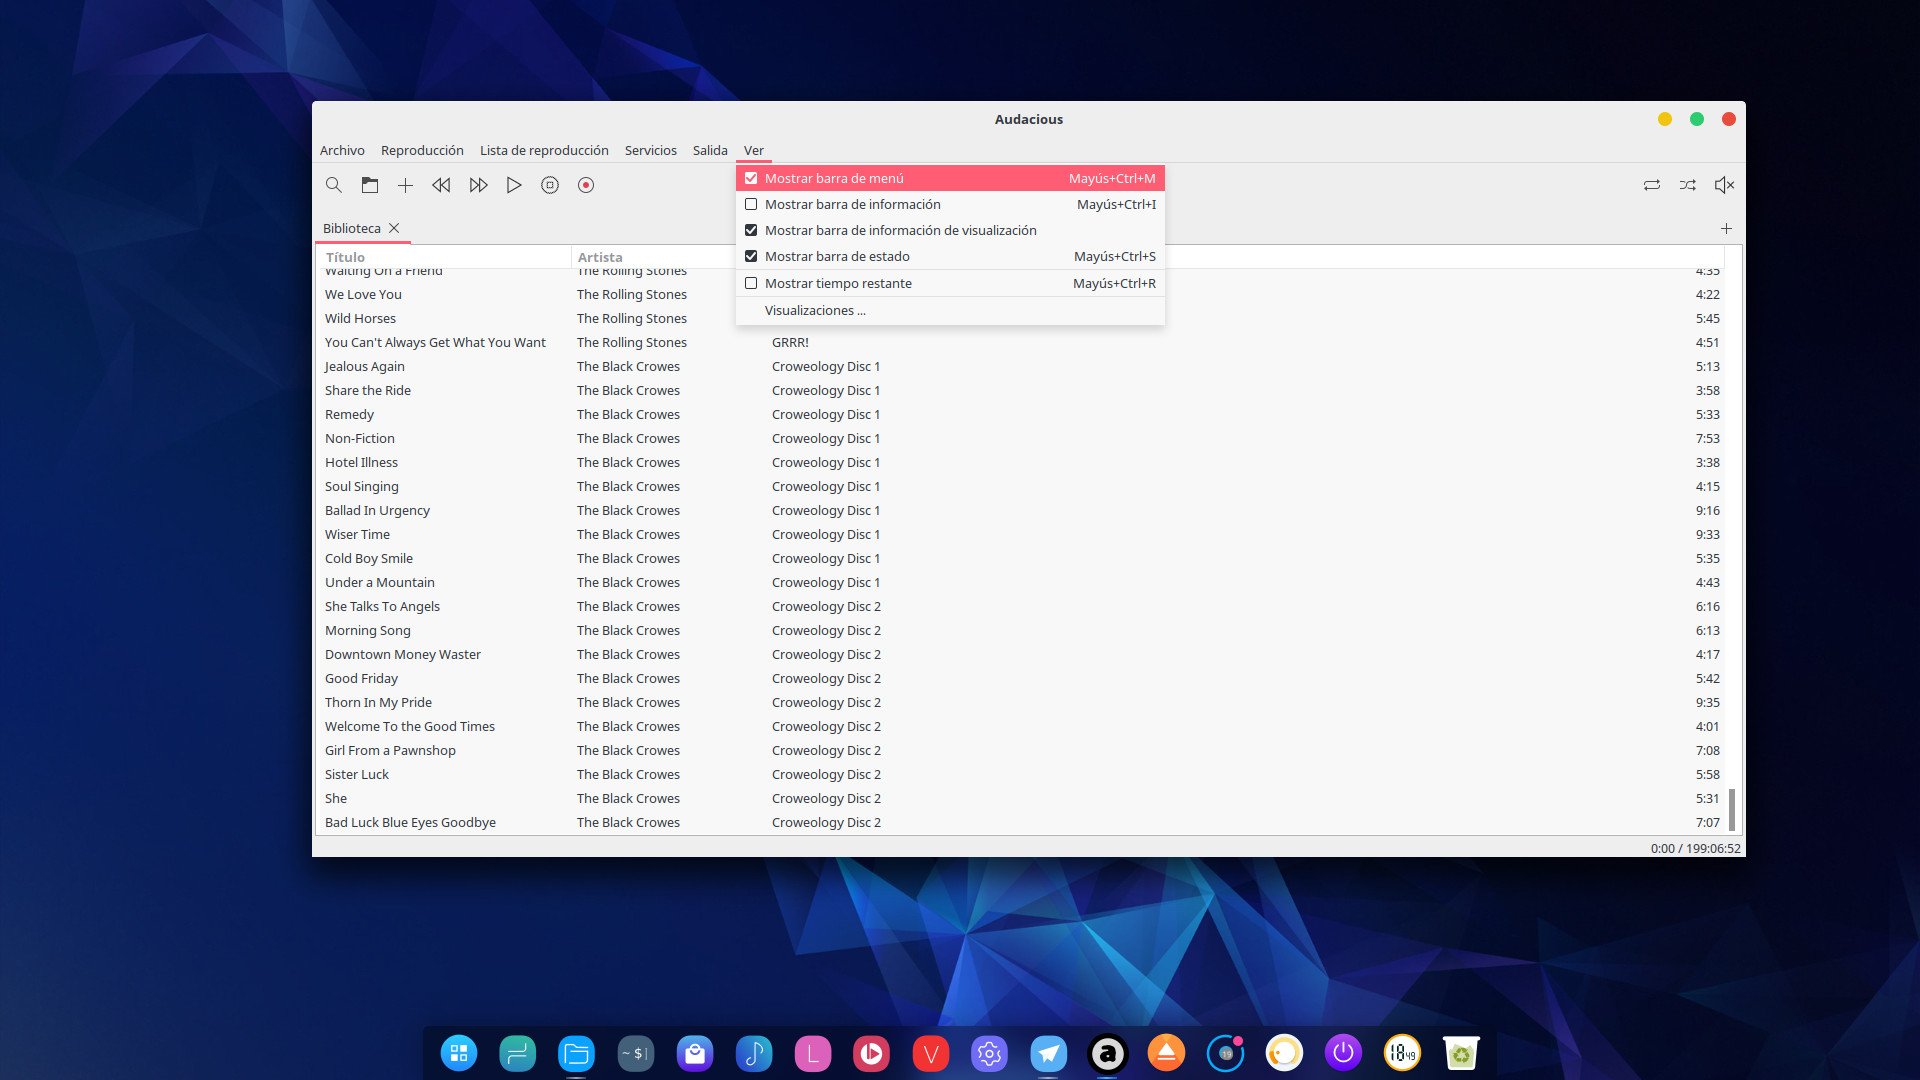The height and width of the screenshot is (1080, 1920).
Task: Enable Mostrar tiempo restante
Action: 950,283
